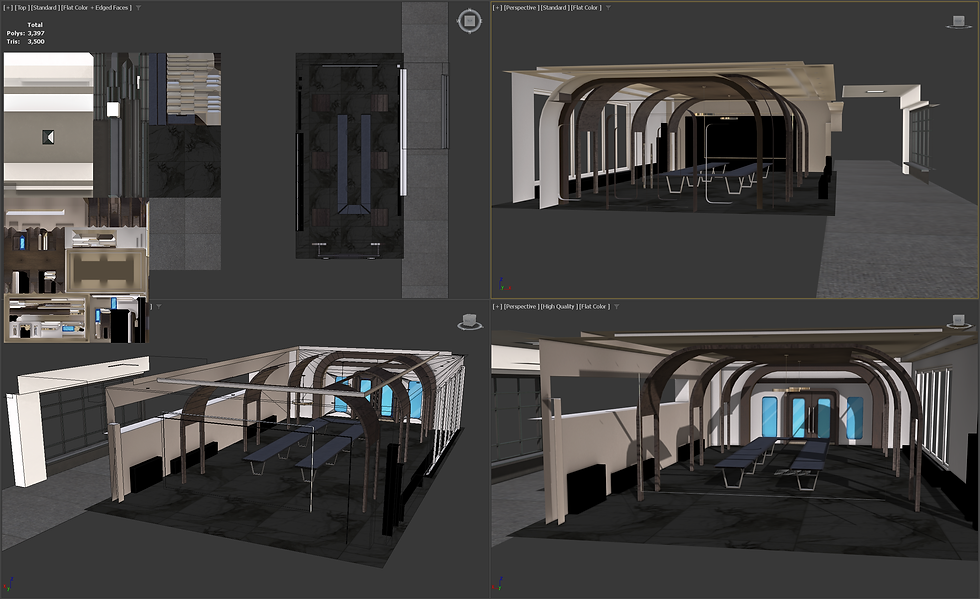
Task: Open [Flat Color] menu in High Quality viewport
Action: [594, 306]
